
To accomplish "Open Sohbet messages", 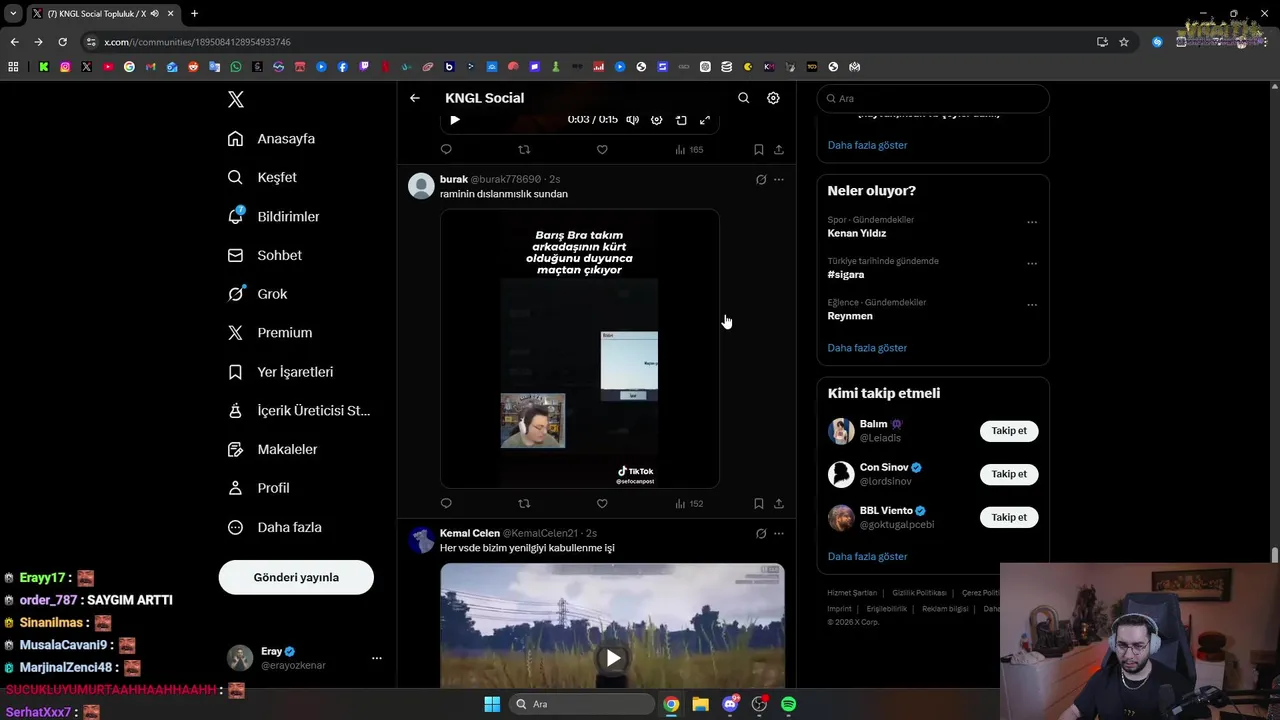I will click(x=264, y=255).
